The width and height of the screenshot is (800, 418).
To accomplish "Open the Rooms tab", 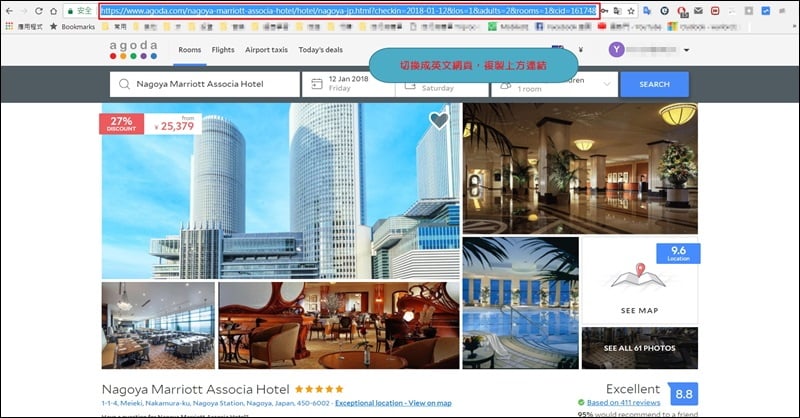I will [x=190, y=50].
